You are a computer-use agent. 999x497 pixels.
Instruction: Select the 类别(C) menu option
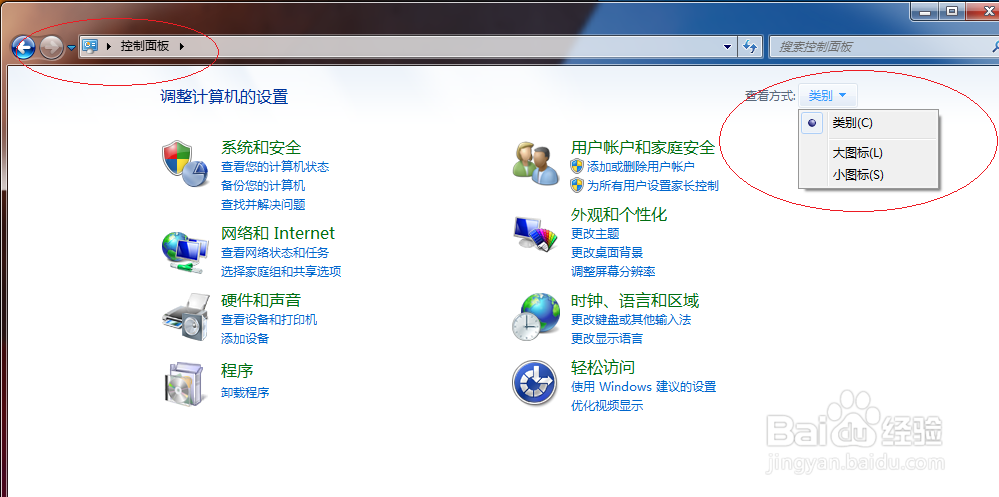[868, 123]
